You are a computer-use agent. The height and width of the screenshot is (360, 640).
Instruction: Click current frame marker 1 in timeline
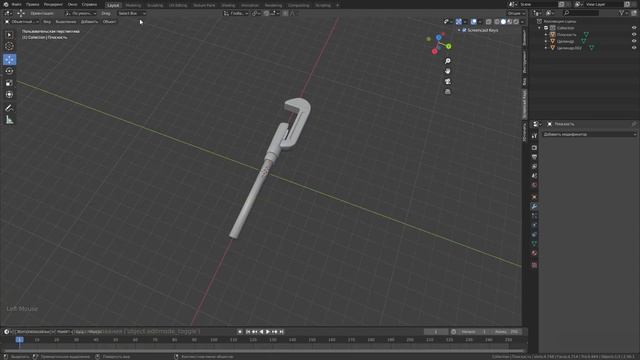(19, 340)
